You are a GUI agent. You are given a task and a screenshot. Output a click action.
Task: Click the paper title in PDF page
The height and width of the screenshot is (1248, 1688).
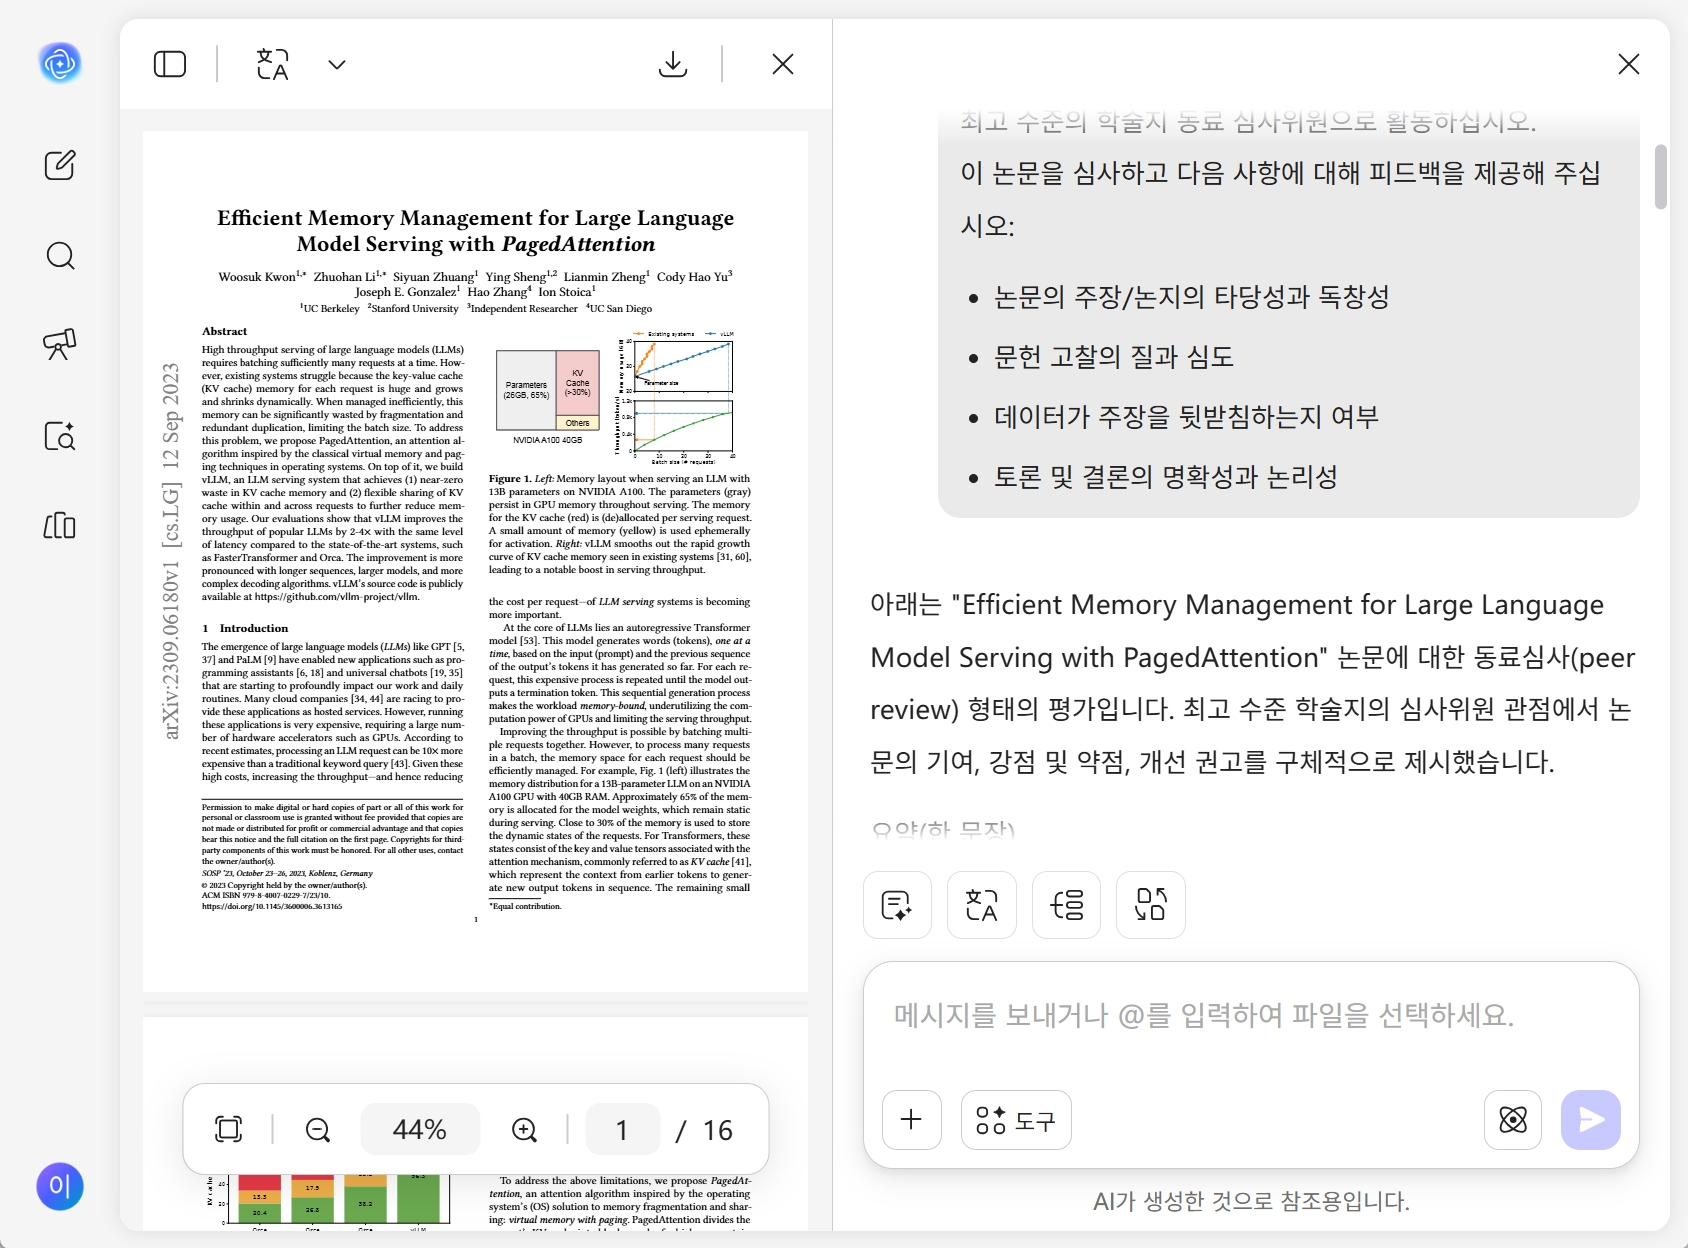click(x=476, y=231)
